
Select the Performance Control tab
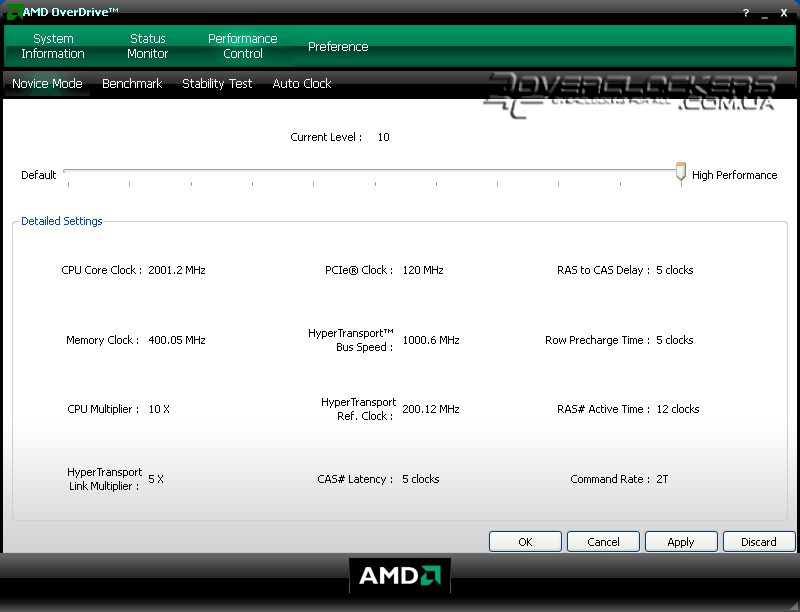coord(242,46)
